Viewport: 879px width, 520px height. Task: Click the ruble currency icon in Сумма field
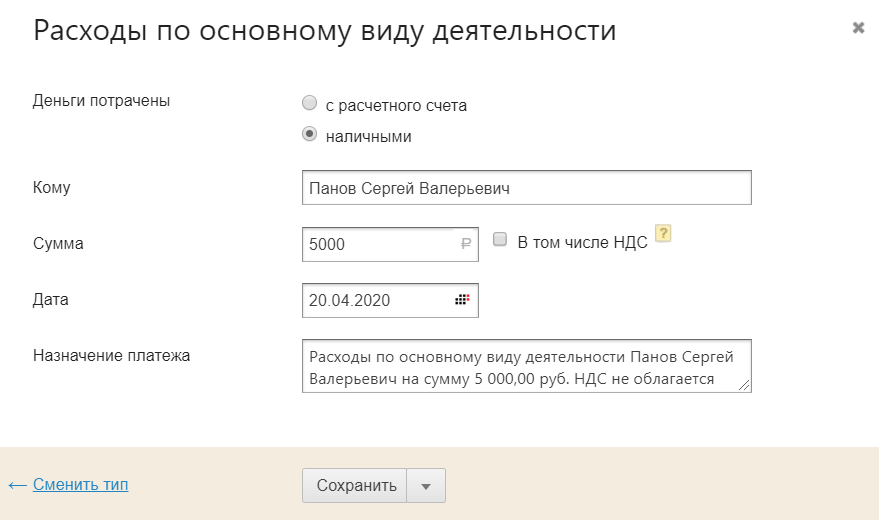pos(465,243)
